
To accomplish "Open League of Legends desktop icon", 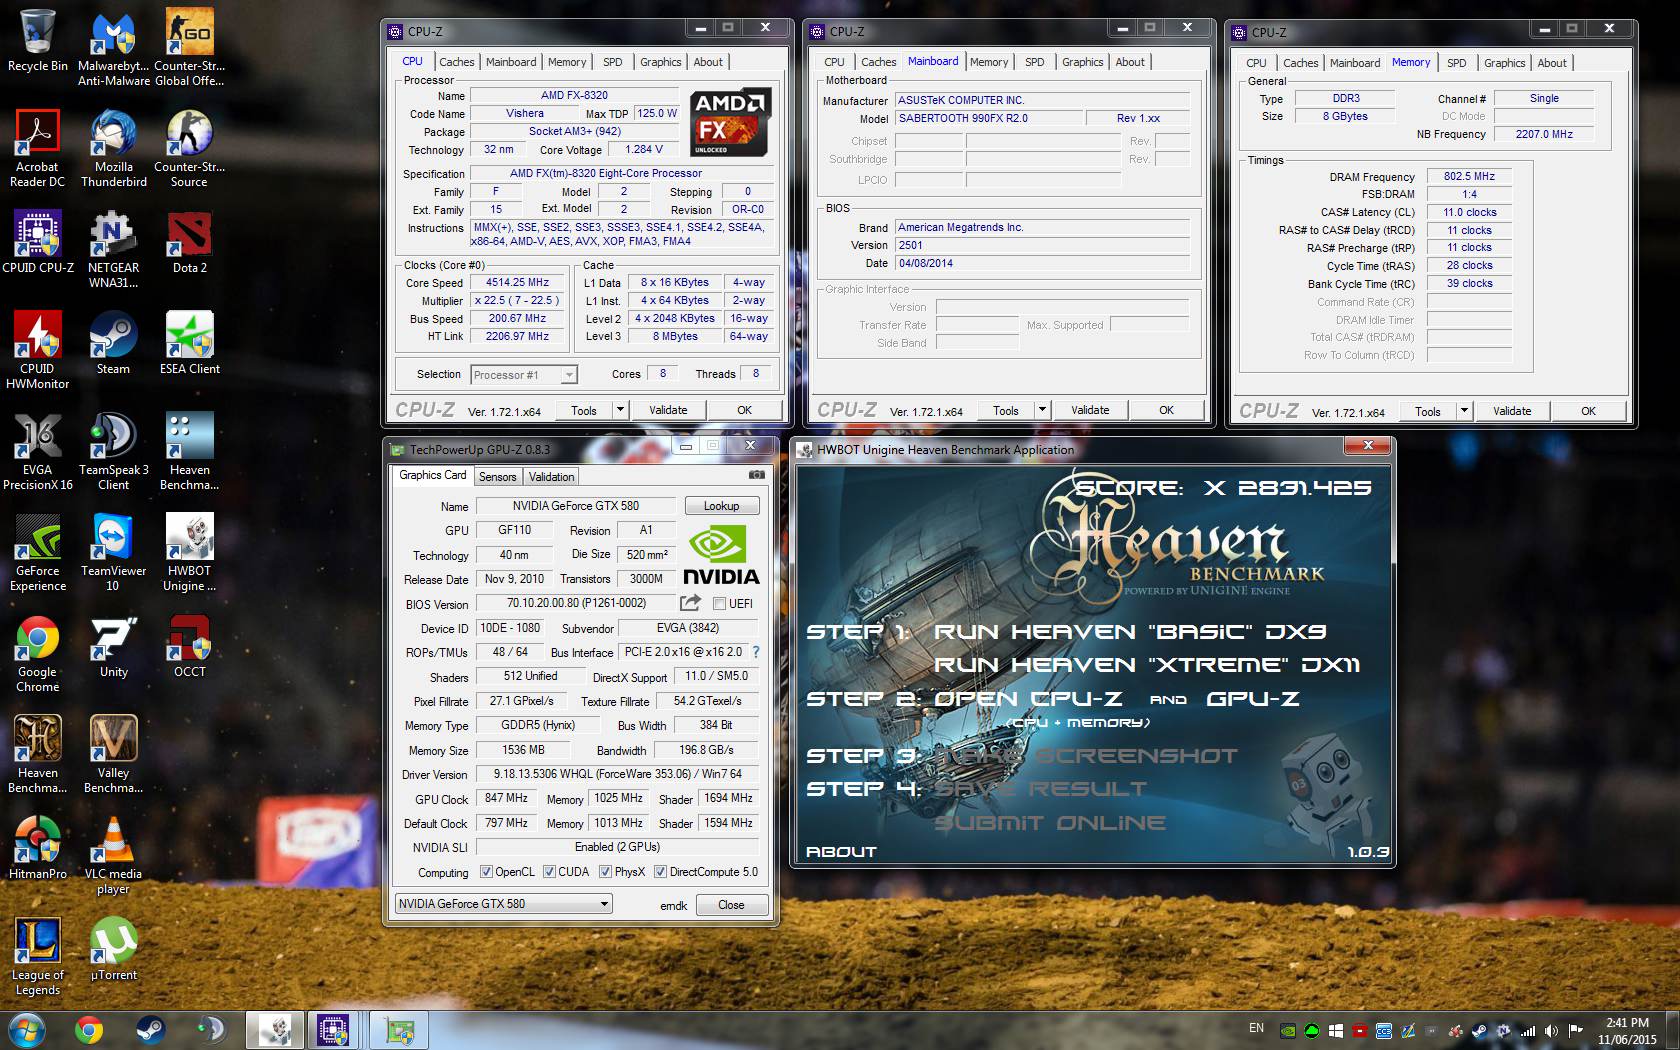I will pyautogui.click(x=38, y=957).
